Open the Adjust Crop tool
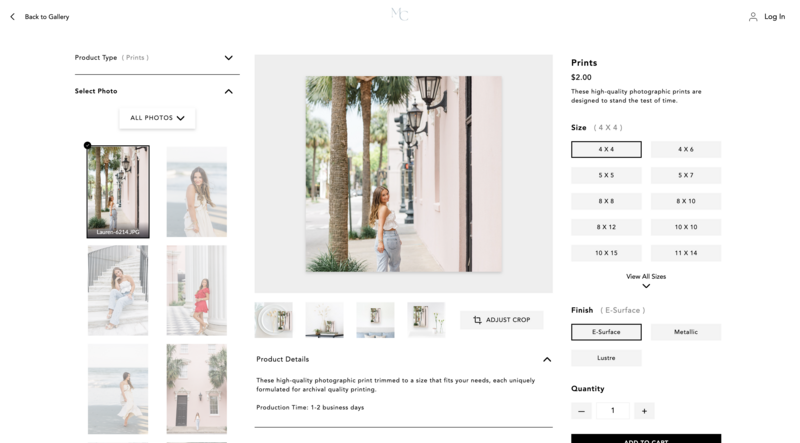This screenshot has height=443, width=800. point(501,320)
